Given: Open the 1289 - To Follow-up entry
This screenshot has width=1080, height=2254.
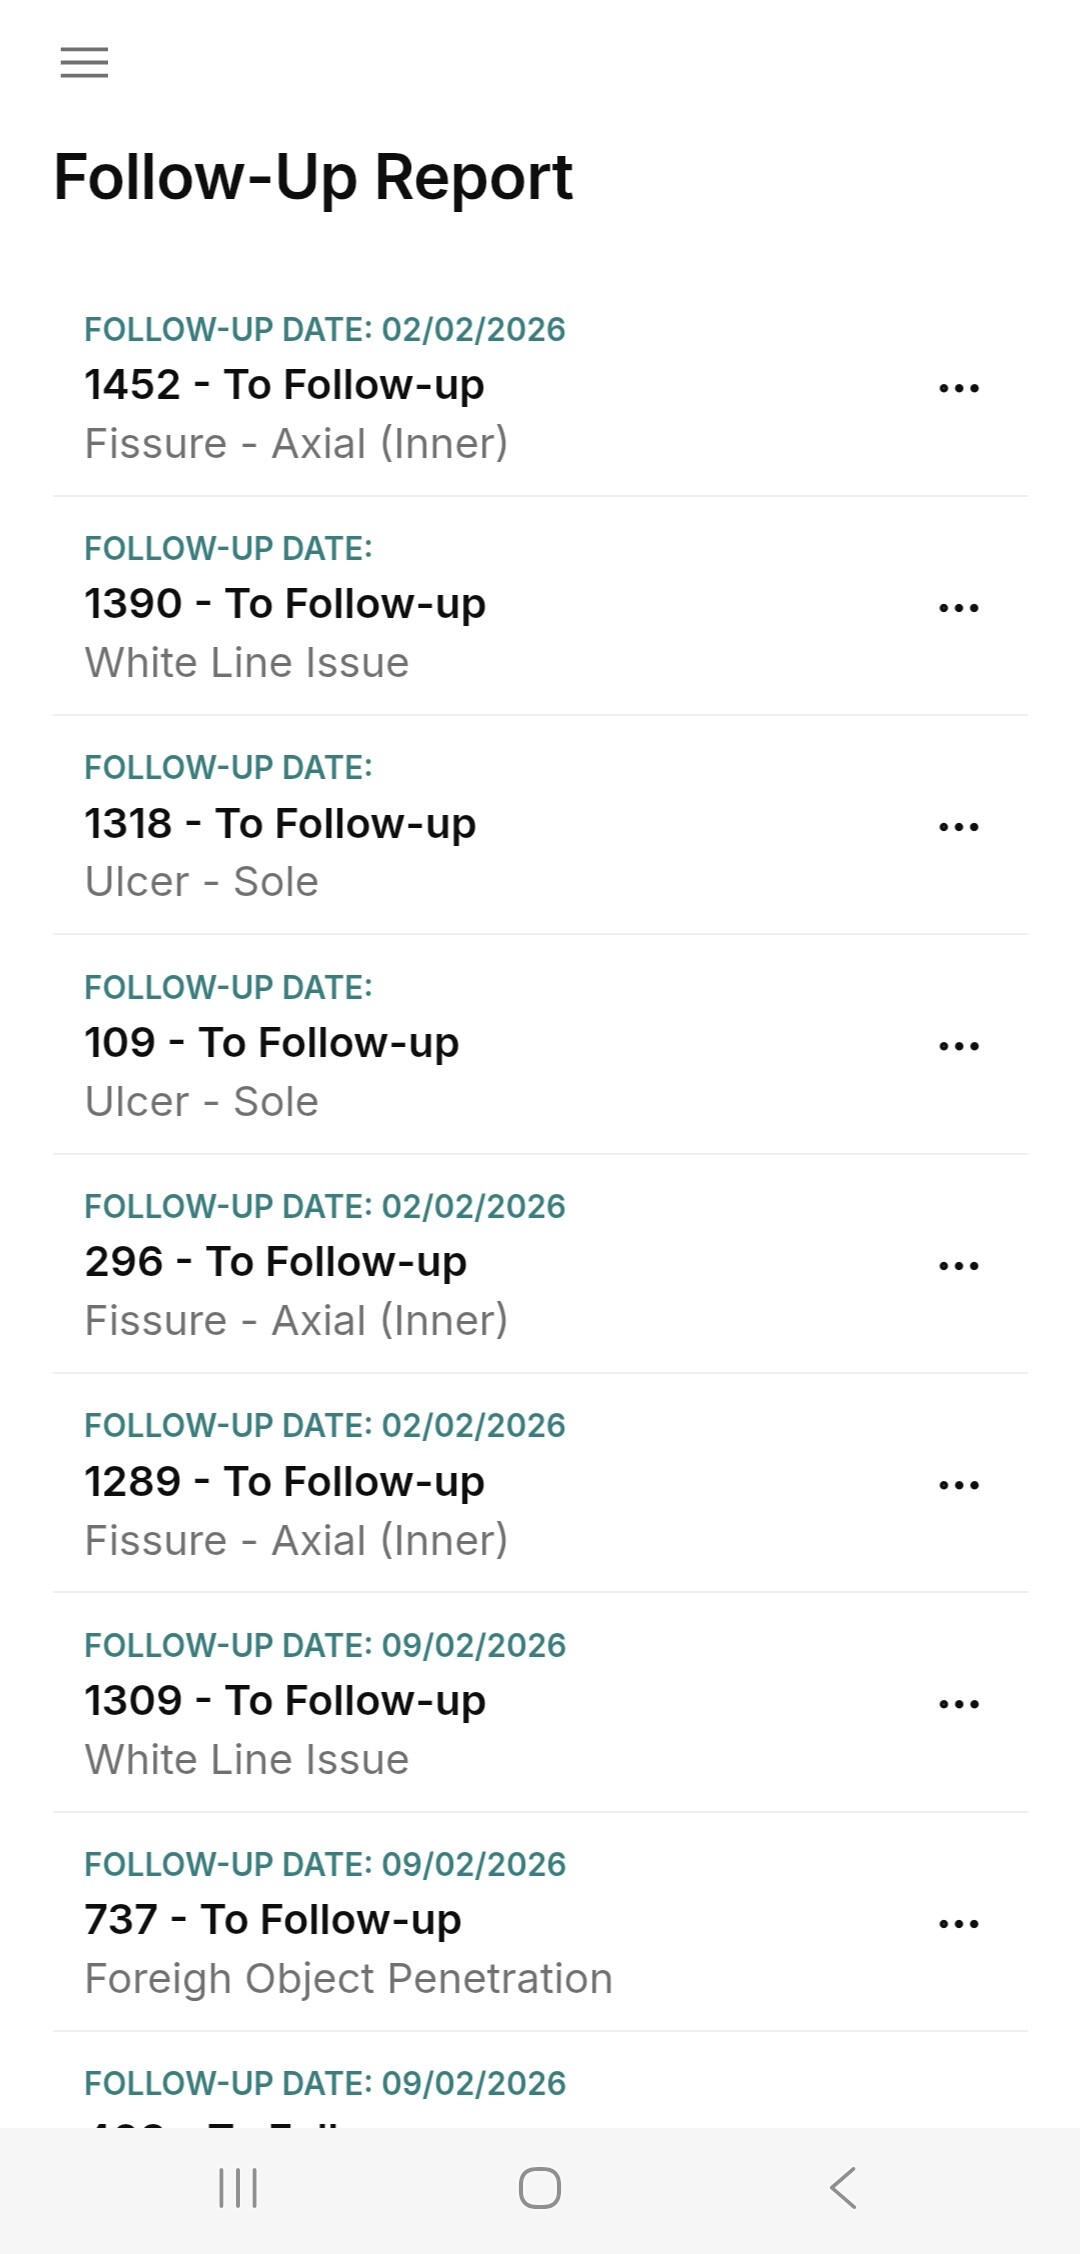Looking at the screenshot, I should (x=284, y=1482).
